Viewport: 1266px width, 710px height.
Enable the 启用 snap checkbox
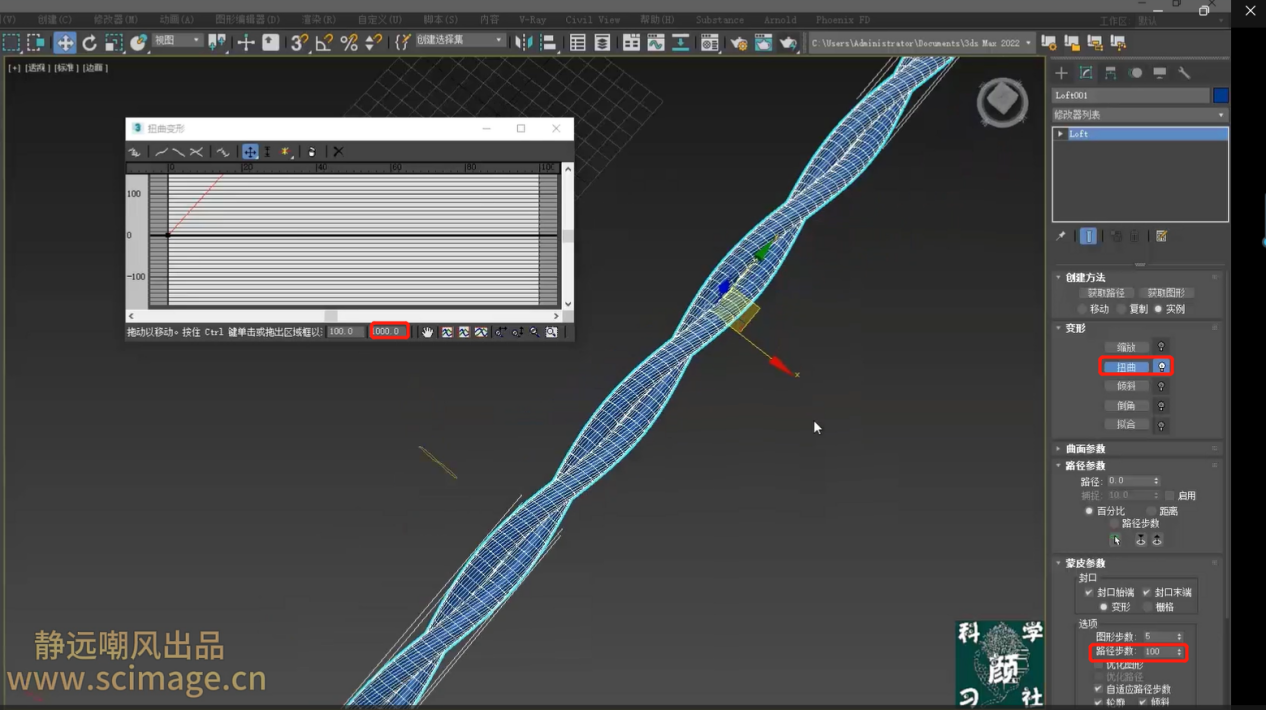[1170, 495]
